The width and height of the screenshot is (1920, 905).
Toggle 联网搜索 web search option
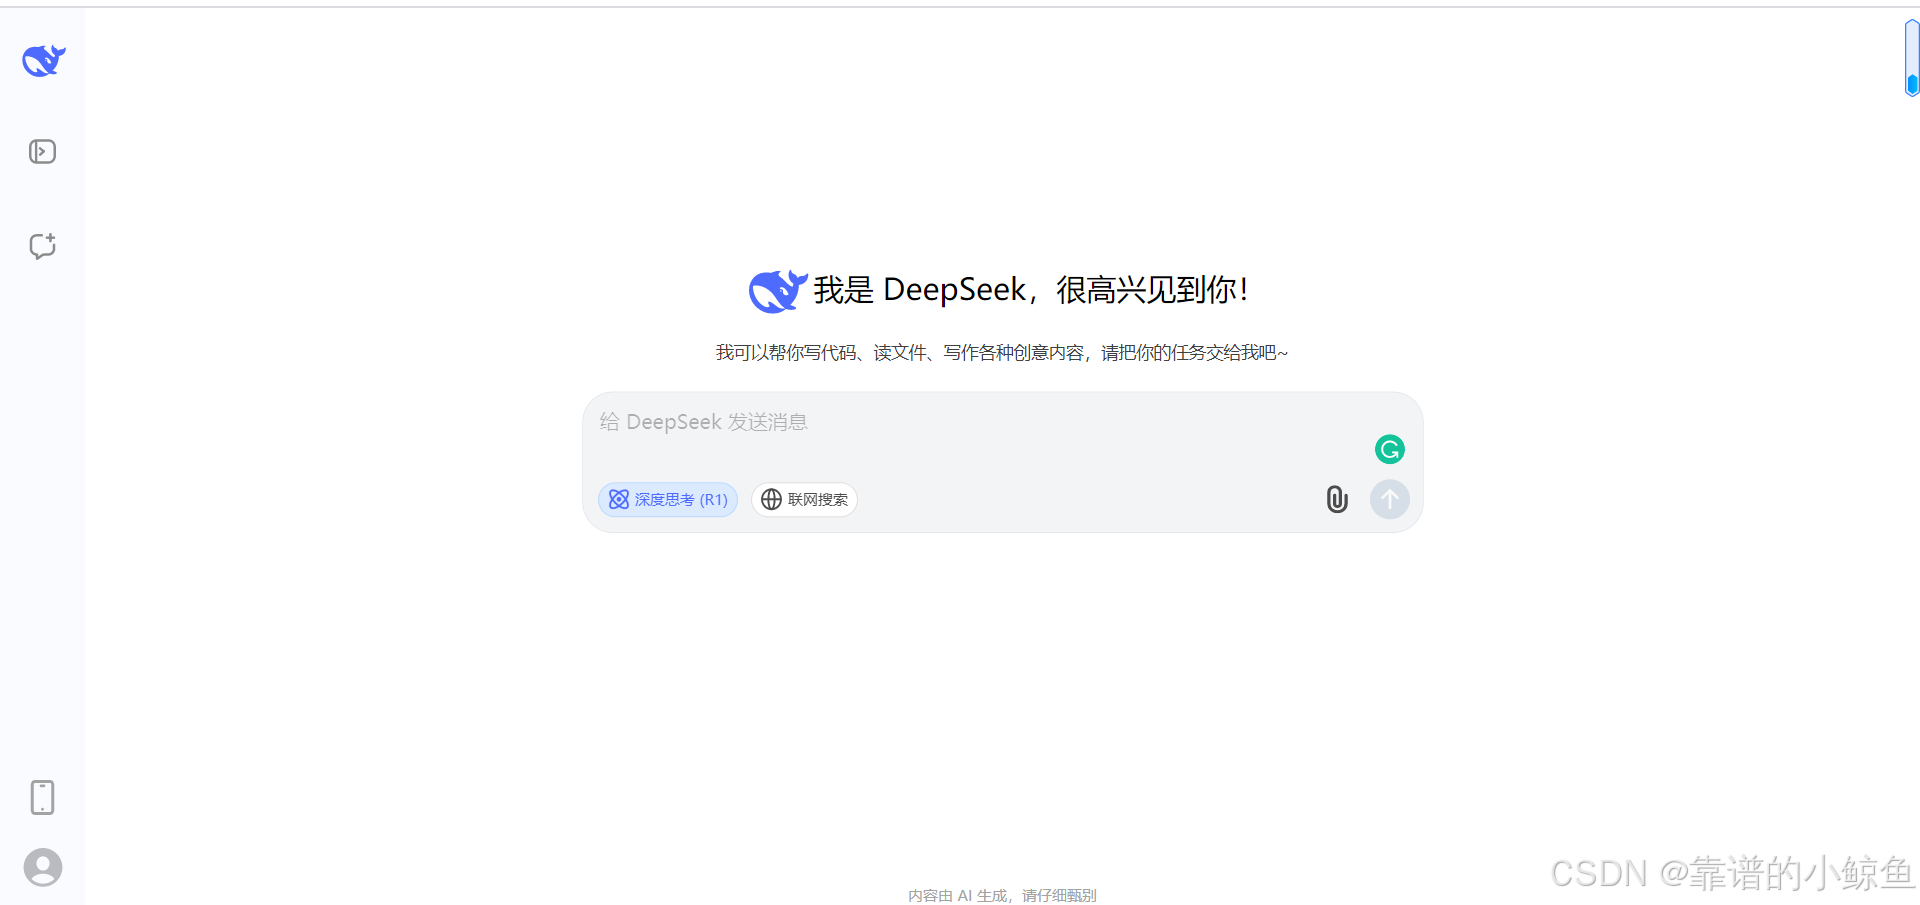804,499
